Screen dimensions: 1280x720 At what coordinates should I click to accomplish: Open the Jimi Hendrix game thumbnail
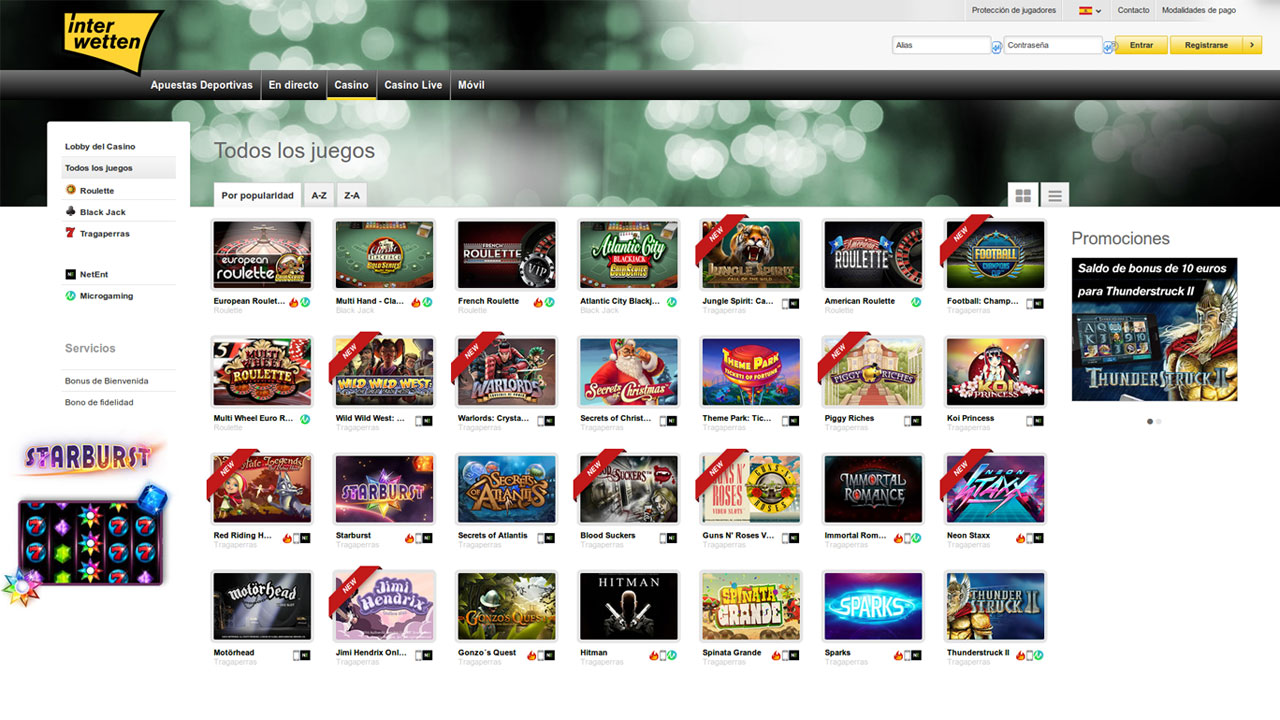[x=384, y=607]
